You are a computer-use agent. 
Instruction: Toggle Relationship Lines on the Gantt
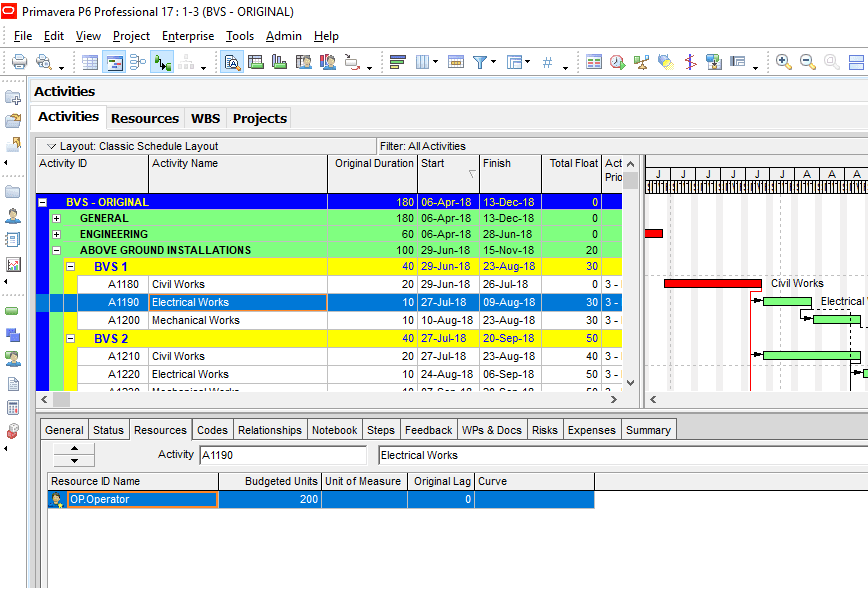[162, 62]
